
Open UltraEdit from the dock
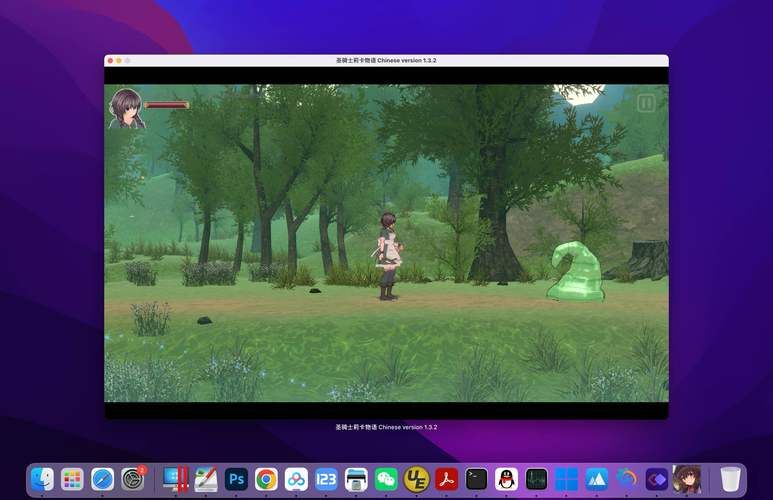[x=416, y=479]
